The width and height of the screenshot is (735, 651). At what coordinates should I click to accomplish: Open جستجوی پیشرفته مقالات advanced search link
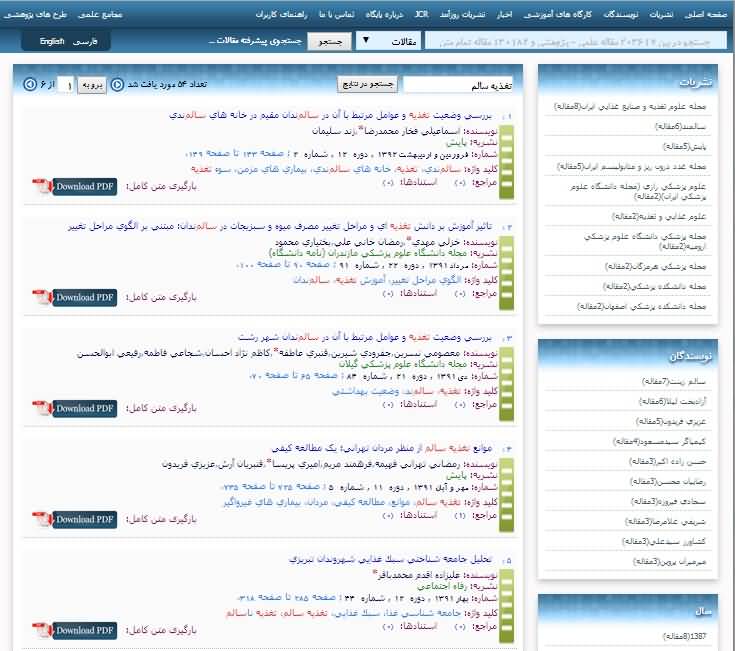[x=255, y=41]
